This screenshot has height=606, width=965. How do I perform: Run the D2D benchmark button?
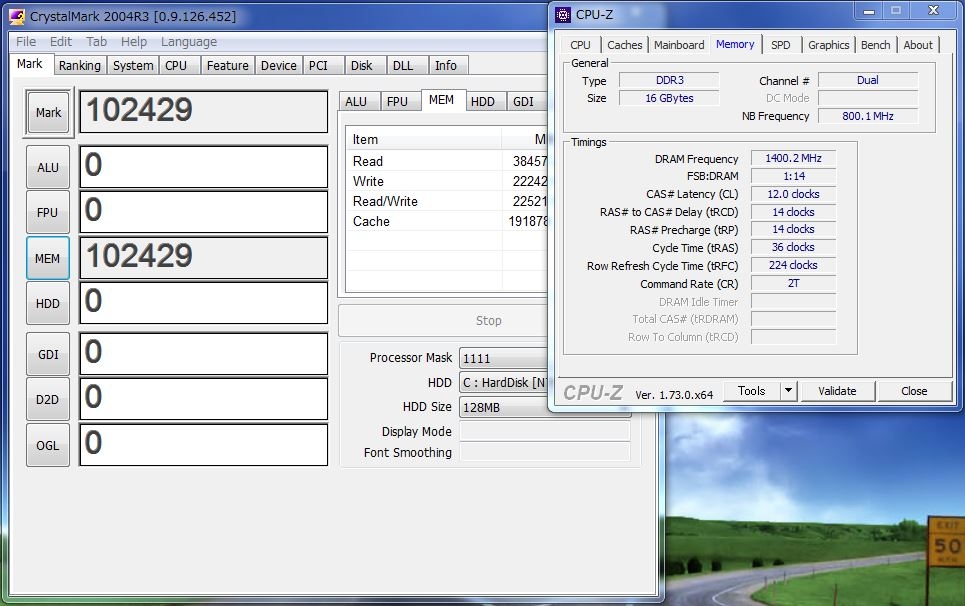48,399
